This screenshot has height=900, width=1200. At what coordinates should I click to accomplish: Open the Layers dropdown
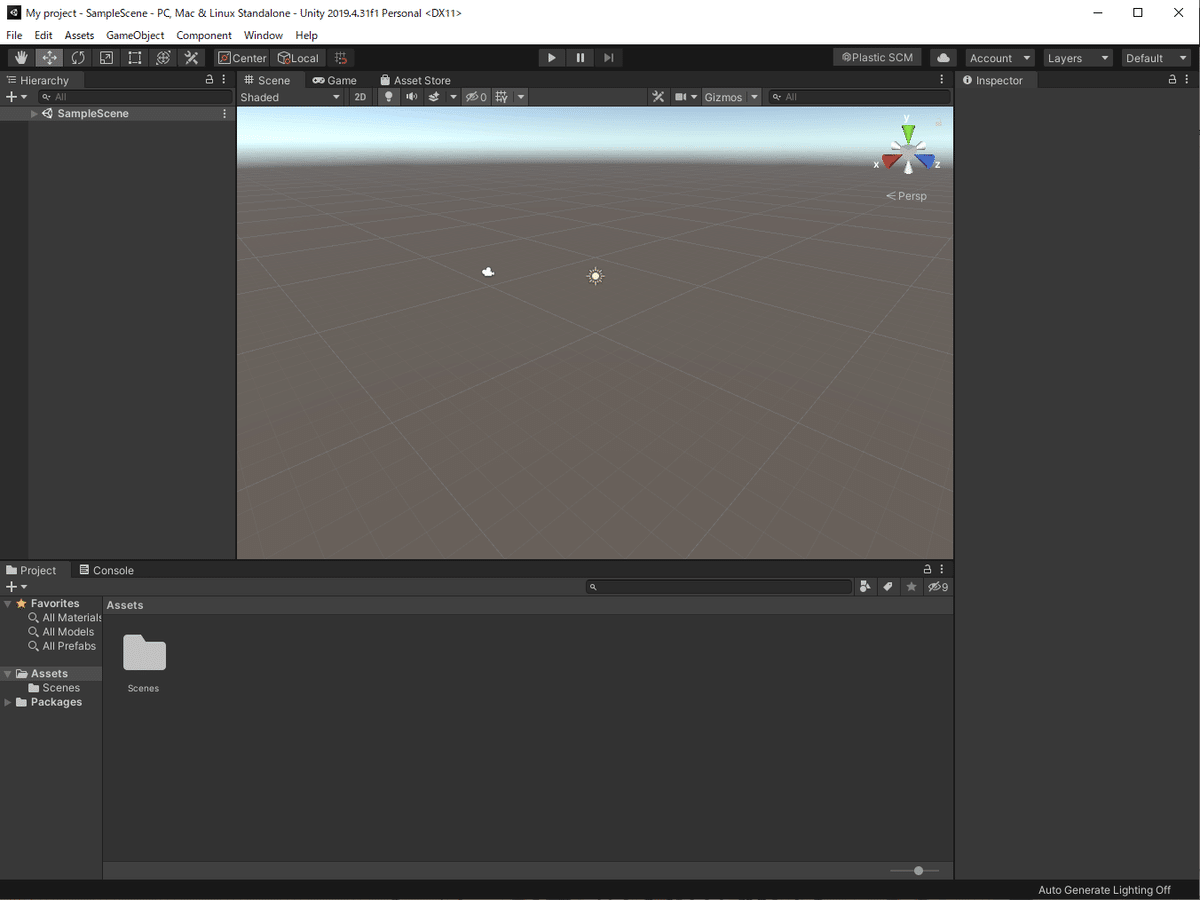click(1077, 58)
